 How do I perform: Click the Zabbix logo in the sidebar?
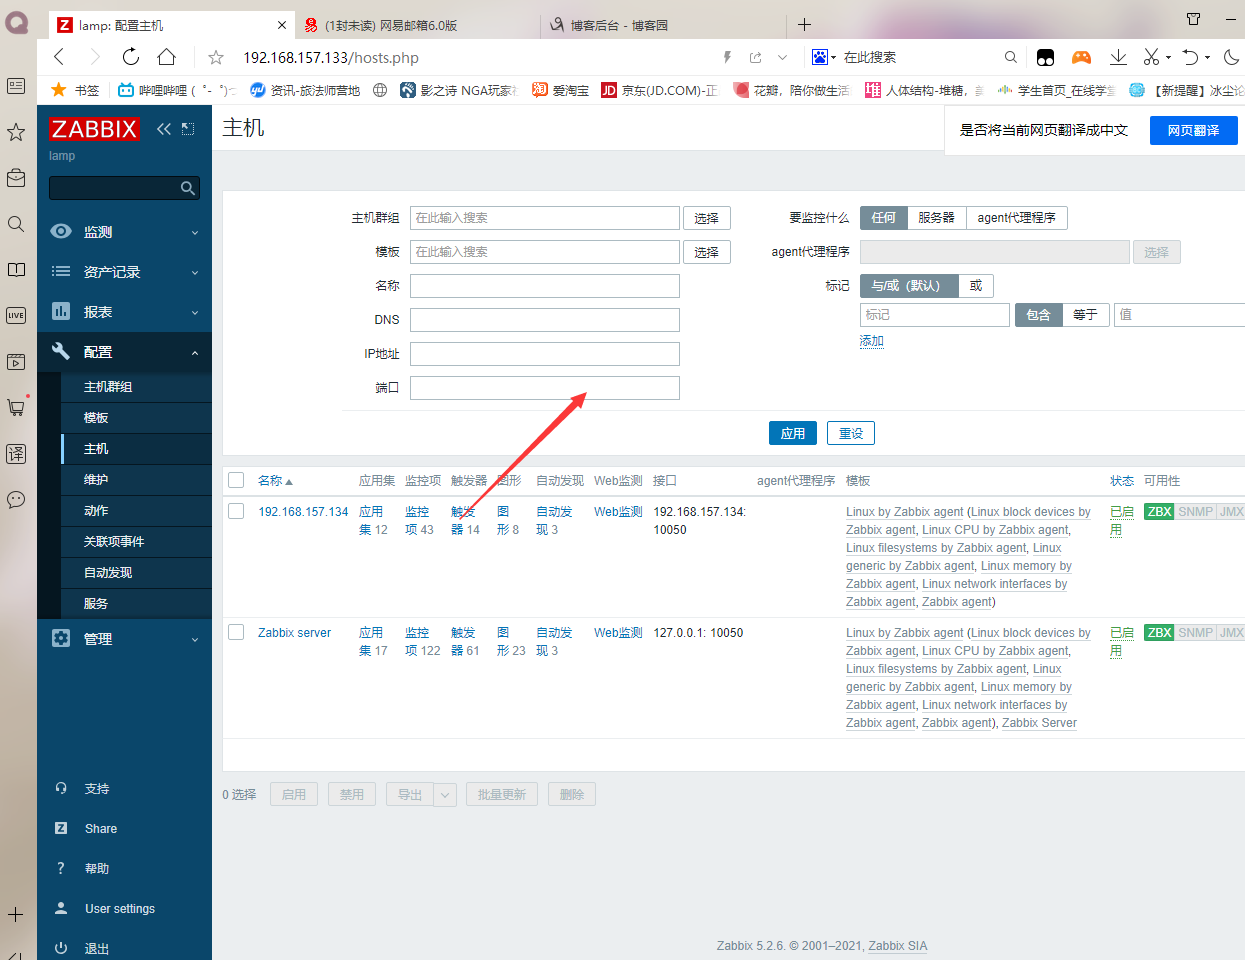point(94,129)
